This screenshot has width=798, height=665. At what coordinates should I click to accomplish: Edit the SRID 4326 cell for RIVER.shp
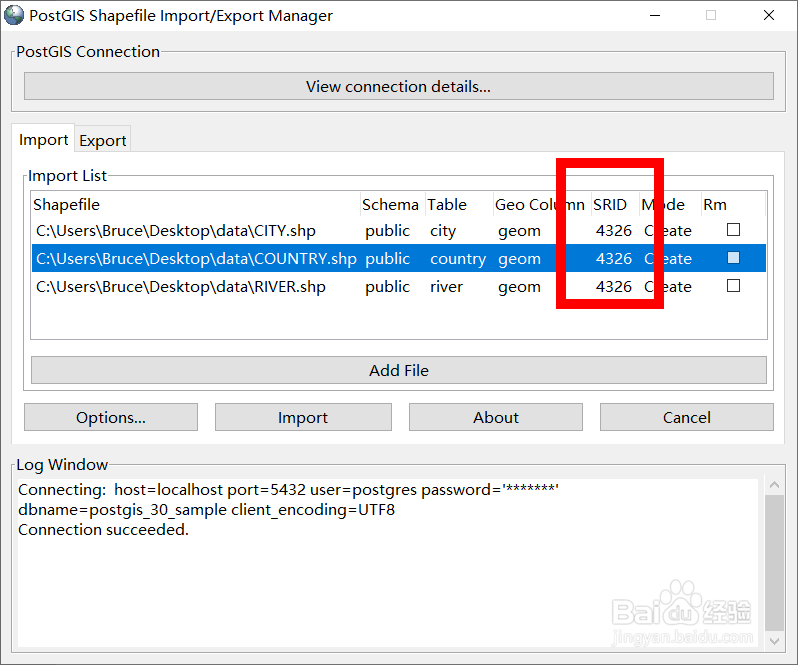tap(614, 287)
